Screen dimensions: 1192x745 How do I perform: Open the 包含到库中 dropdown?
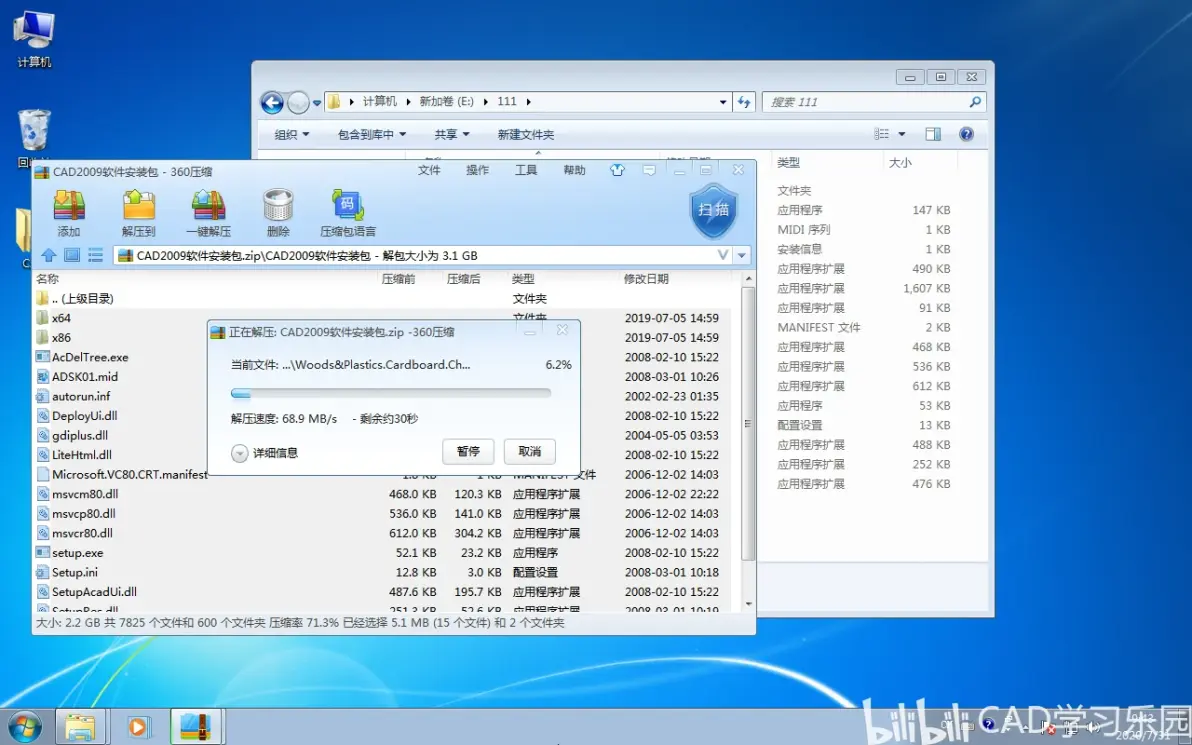coord(372,135)
